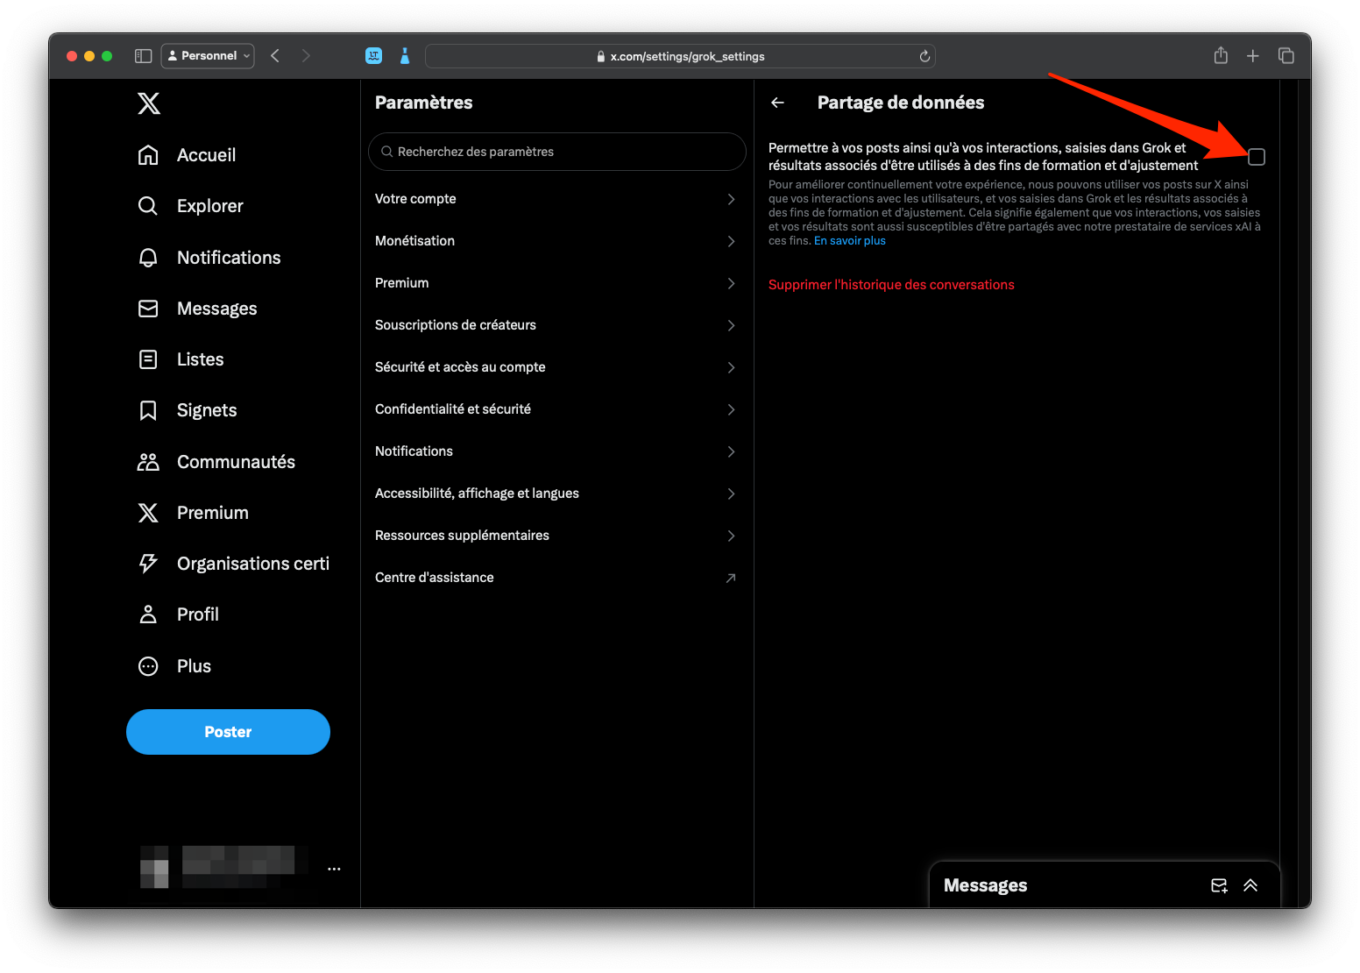Open the Ressources supplémentaires chevron
The height and width of the screenshot is (973, 1360).
tap(731, 535)
